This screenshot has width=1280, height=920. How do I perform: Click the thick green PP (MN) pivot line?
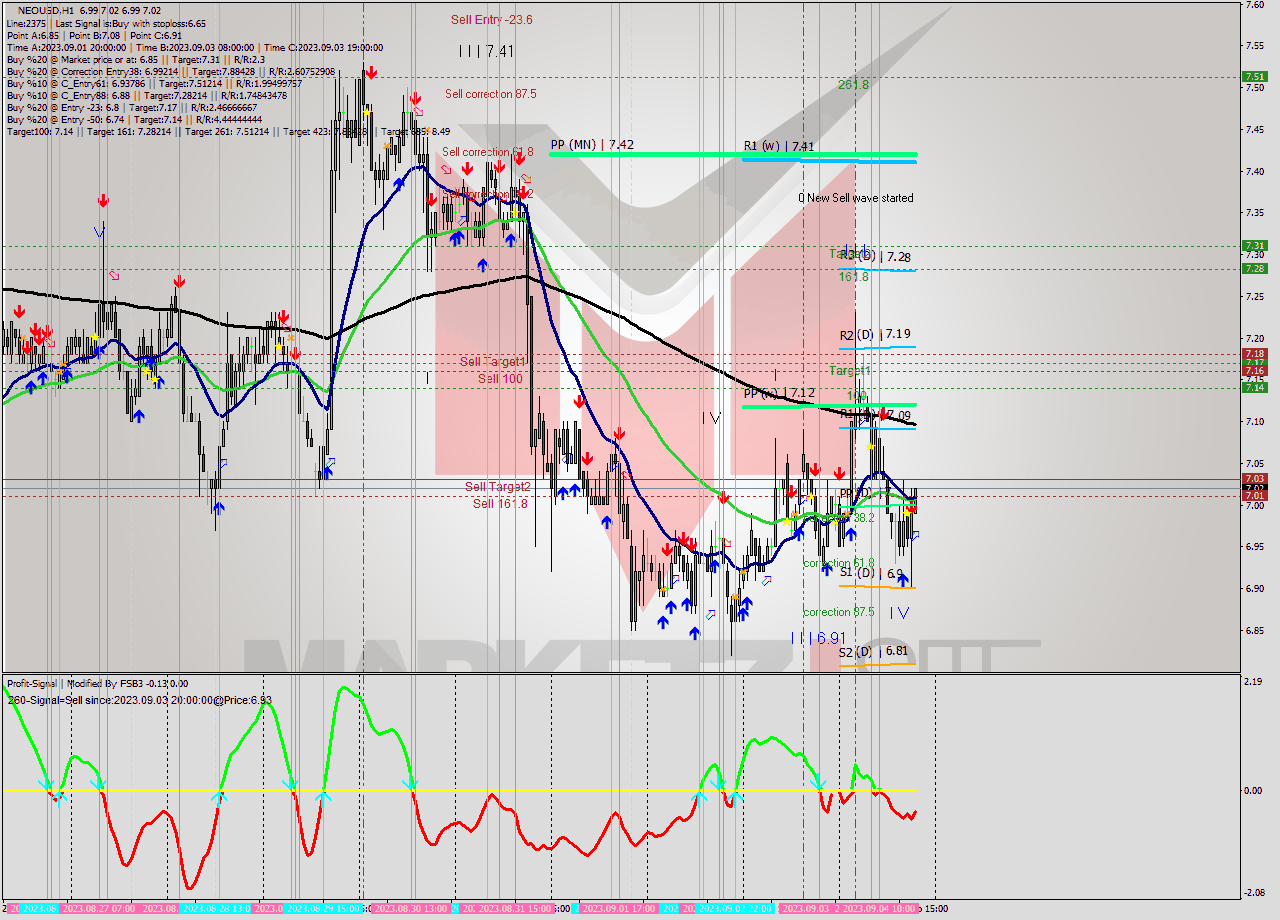(733, 154)
